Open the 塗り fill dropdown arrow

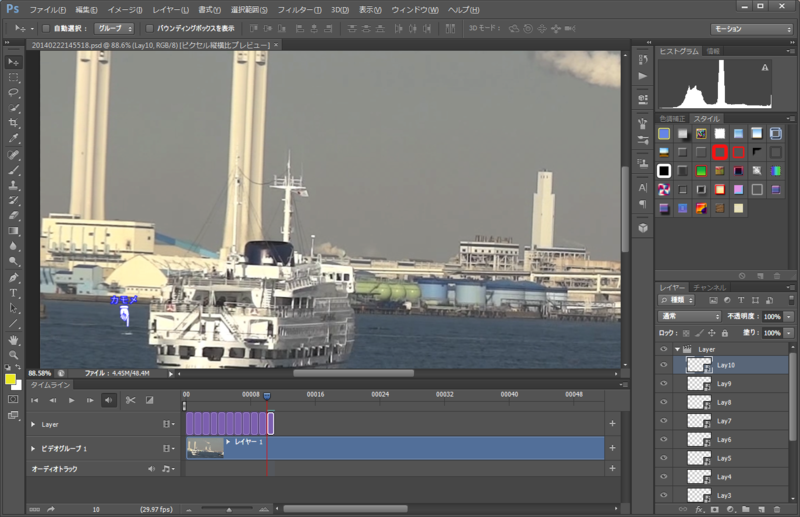[x=789, y=333]
